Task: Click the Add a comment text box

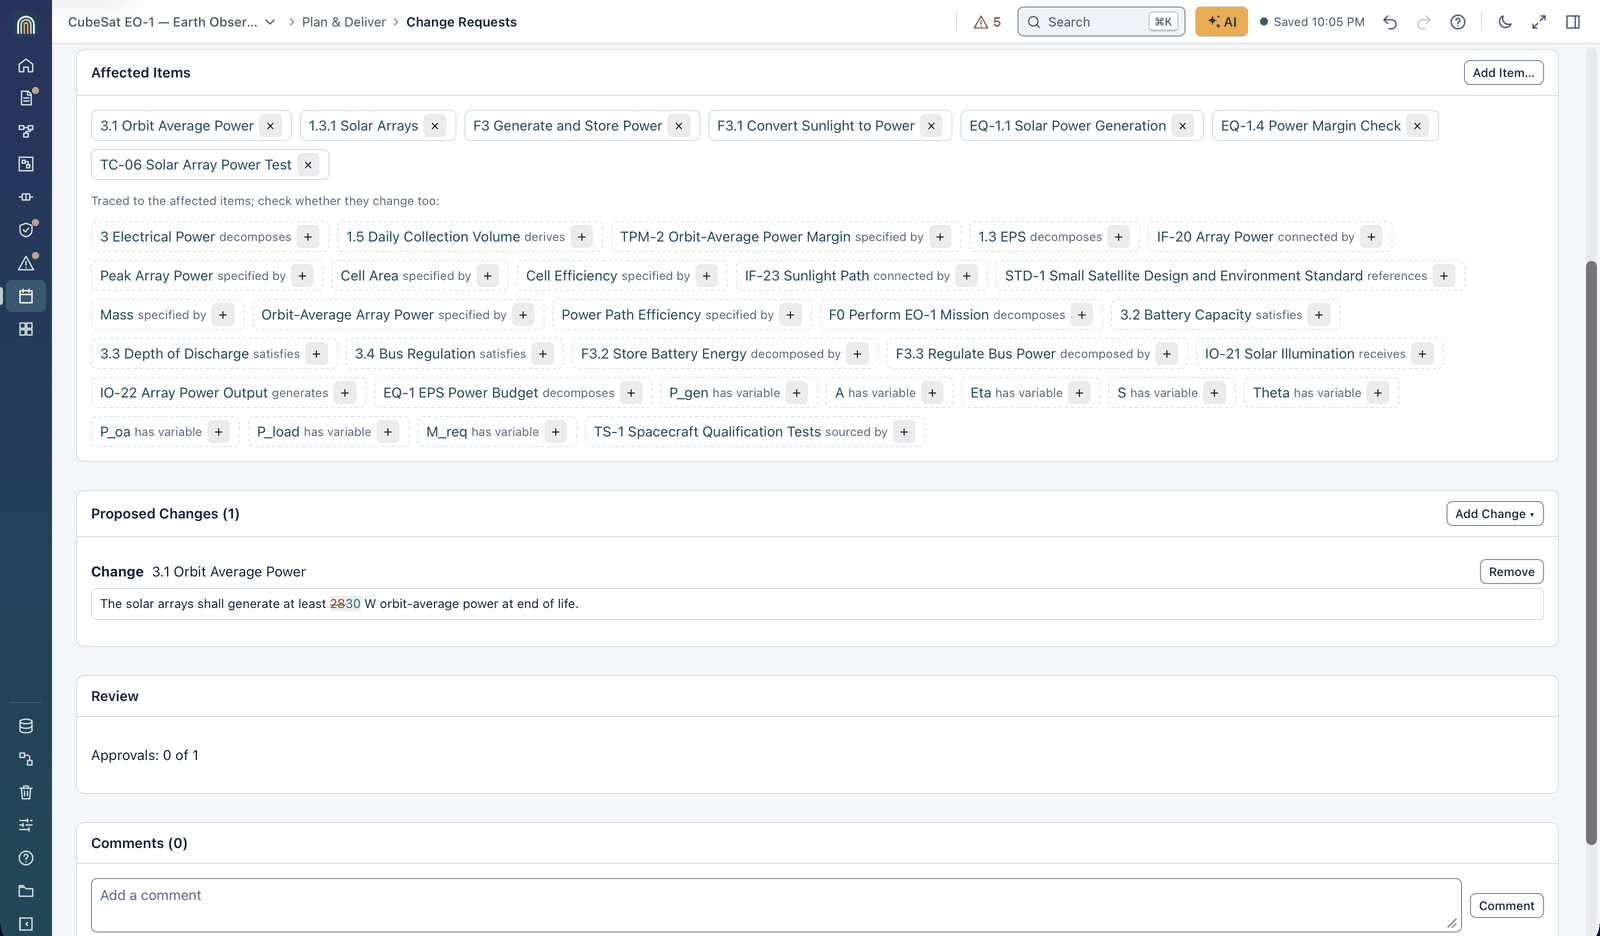Action: (776, 905)
